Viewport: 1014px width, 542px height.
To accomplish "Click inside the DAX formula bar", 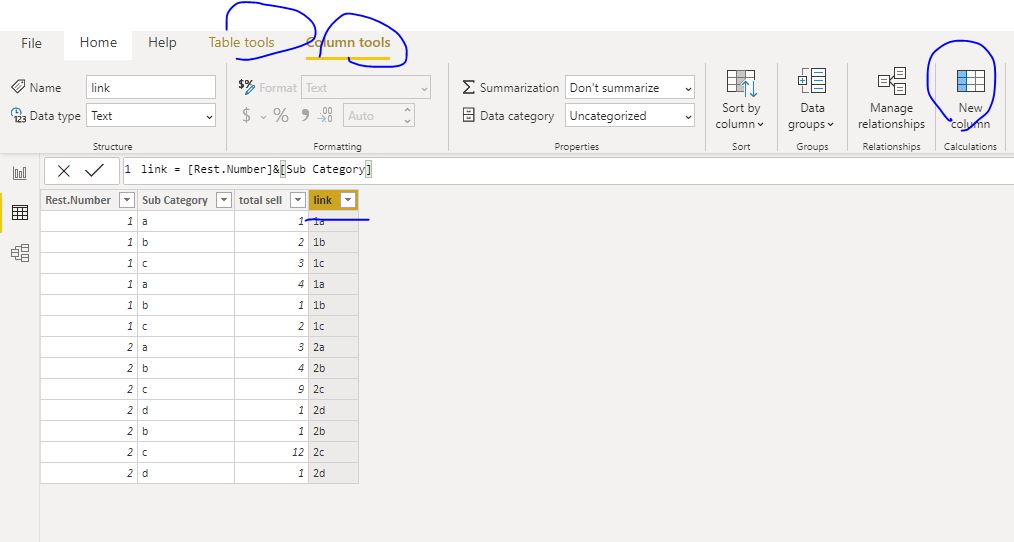I will (x=568, y=170).
